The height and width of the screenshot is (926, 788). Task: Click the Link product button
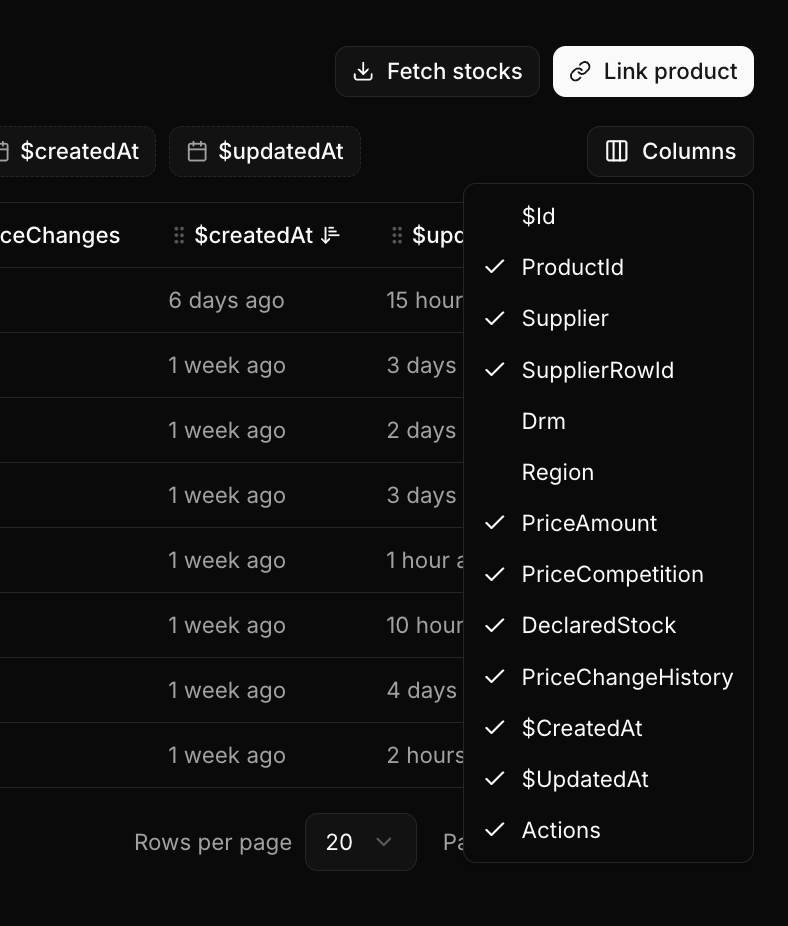[653, 71]
